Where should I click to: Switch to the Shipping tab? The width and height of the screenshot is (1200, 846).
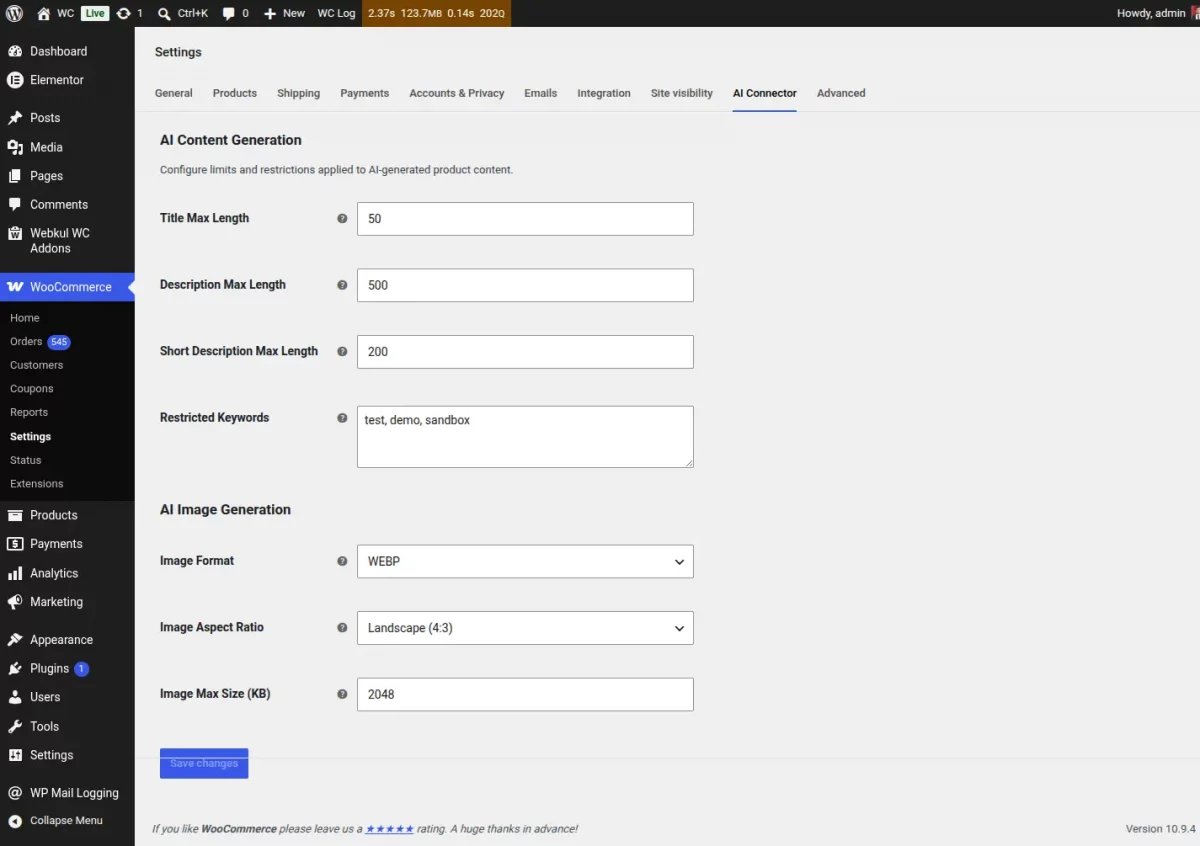point(299,93)
